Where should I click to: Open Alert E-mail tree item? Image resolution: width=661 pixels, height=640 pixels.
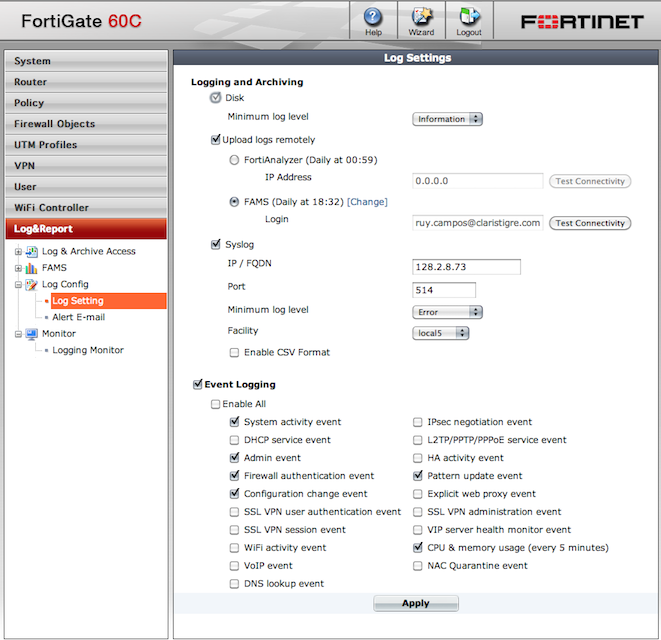coord(78,317)
